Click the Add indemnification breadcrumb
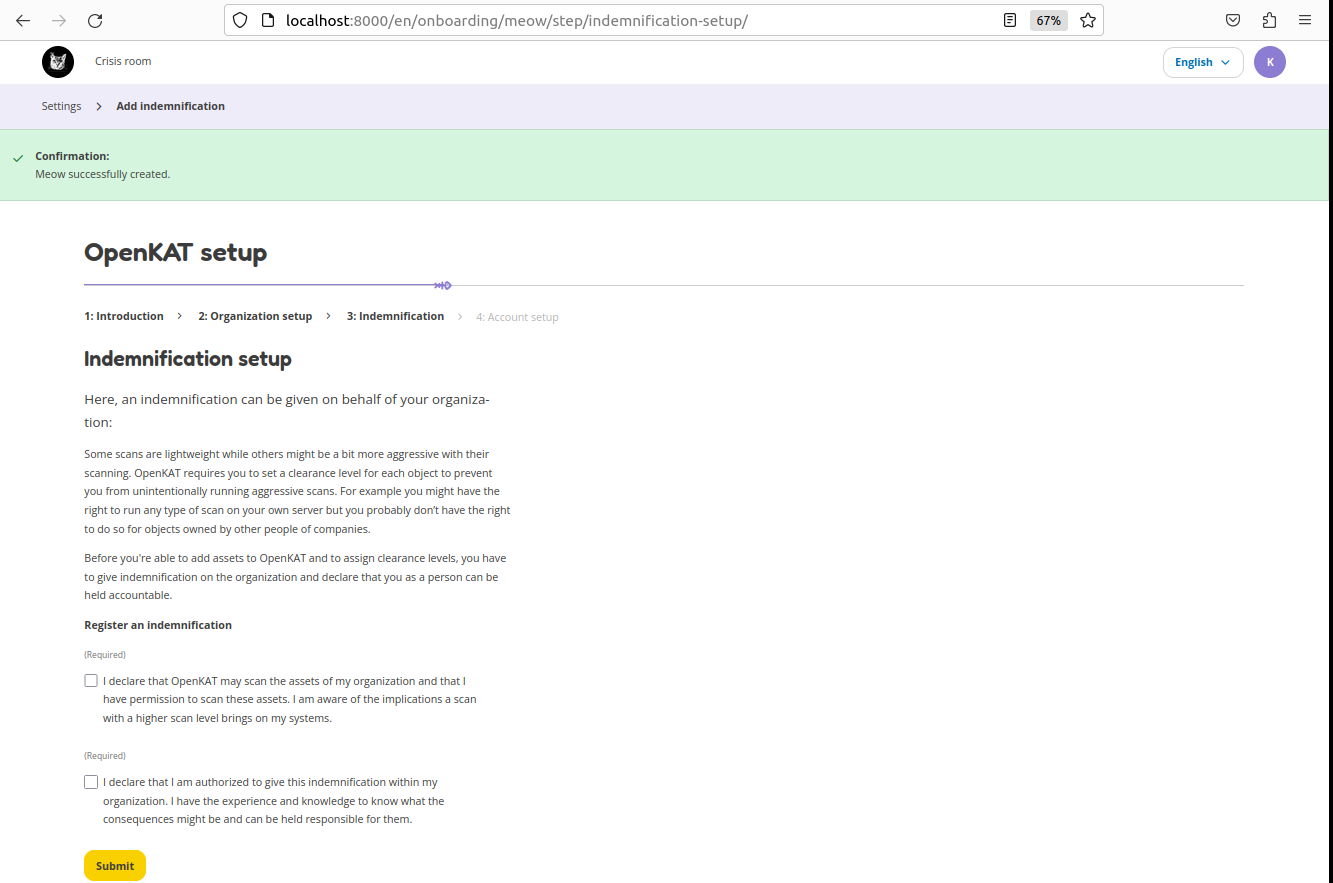This screenshot has height=883, width=1333. [170, 106]
